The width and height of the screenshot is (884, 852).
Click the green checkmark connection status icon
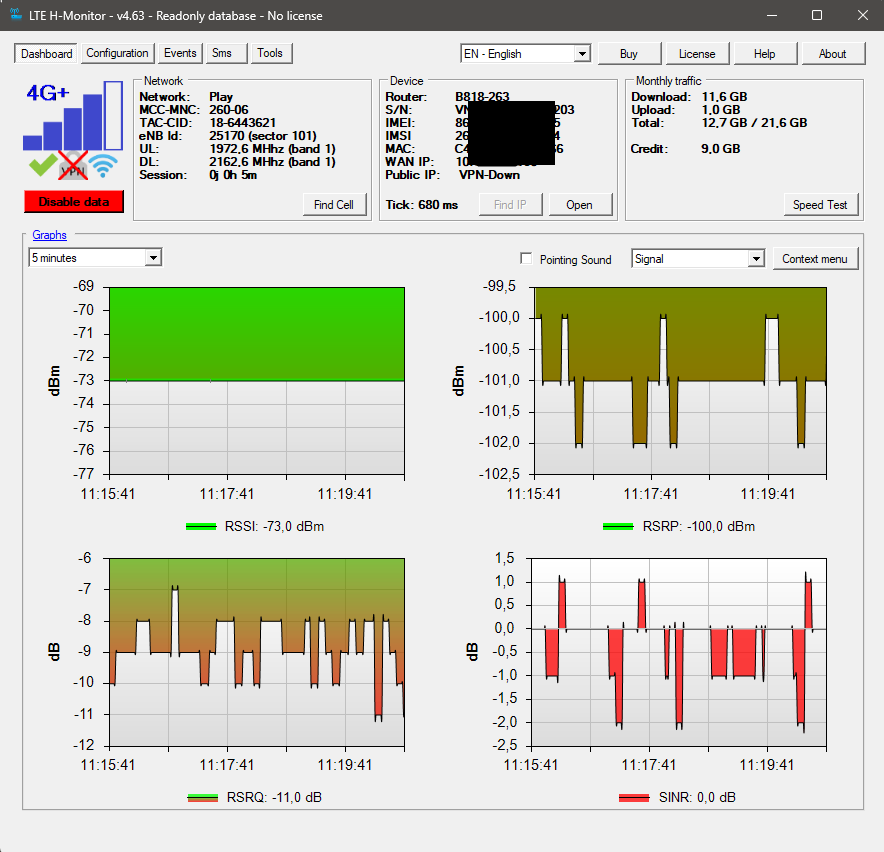42,165
